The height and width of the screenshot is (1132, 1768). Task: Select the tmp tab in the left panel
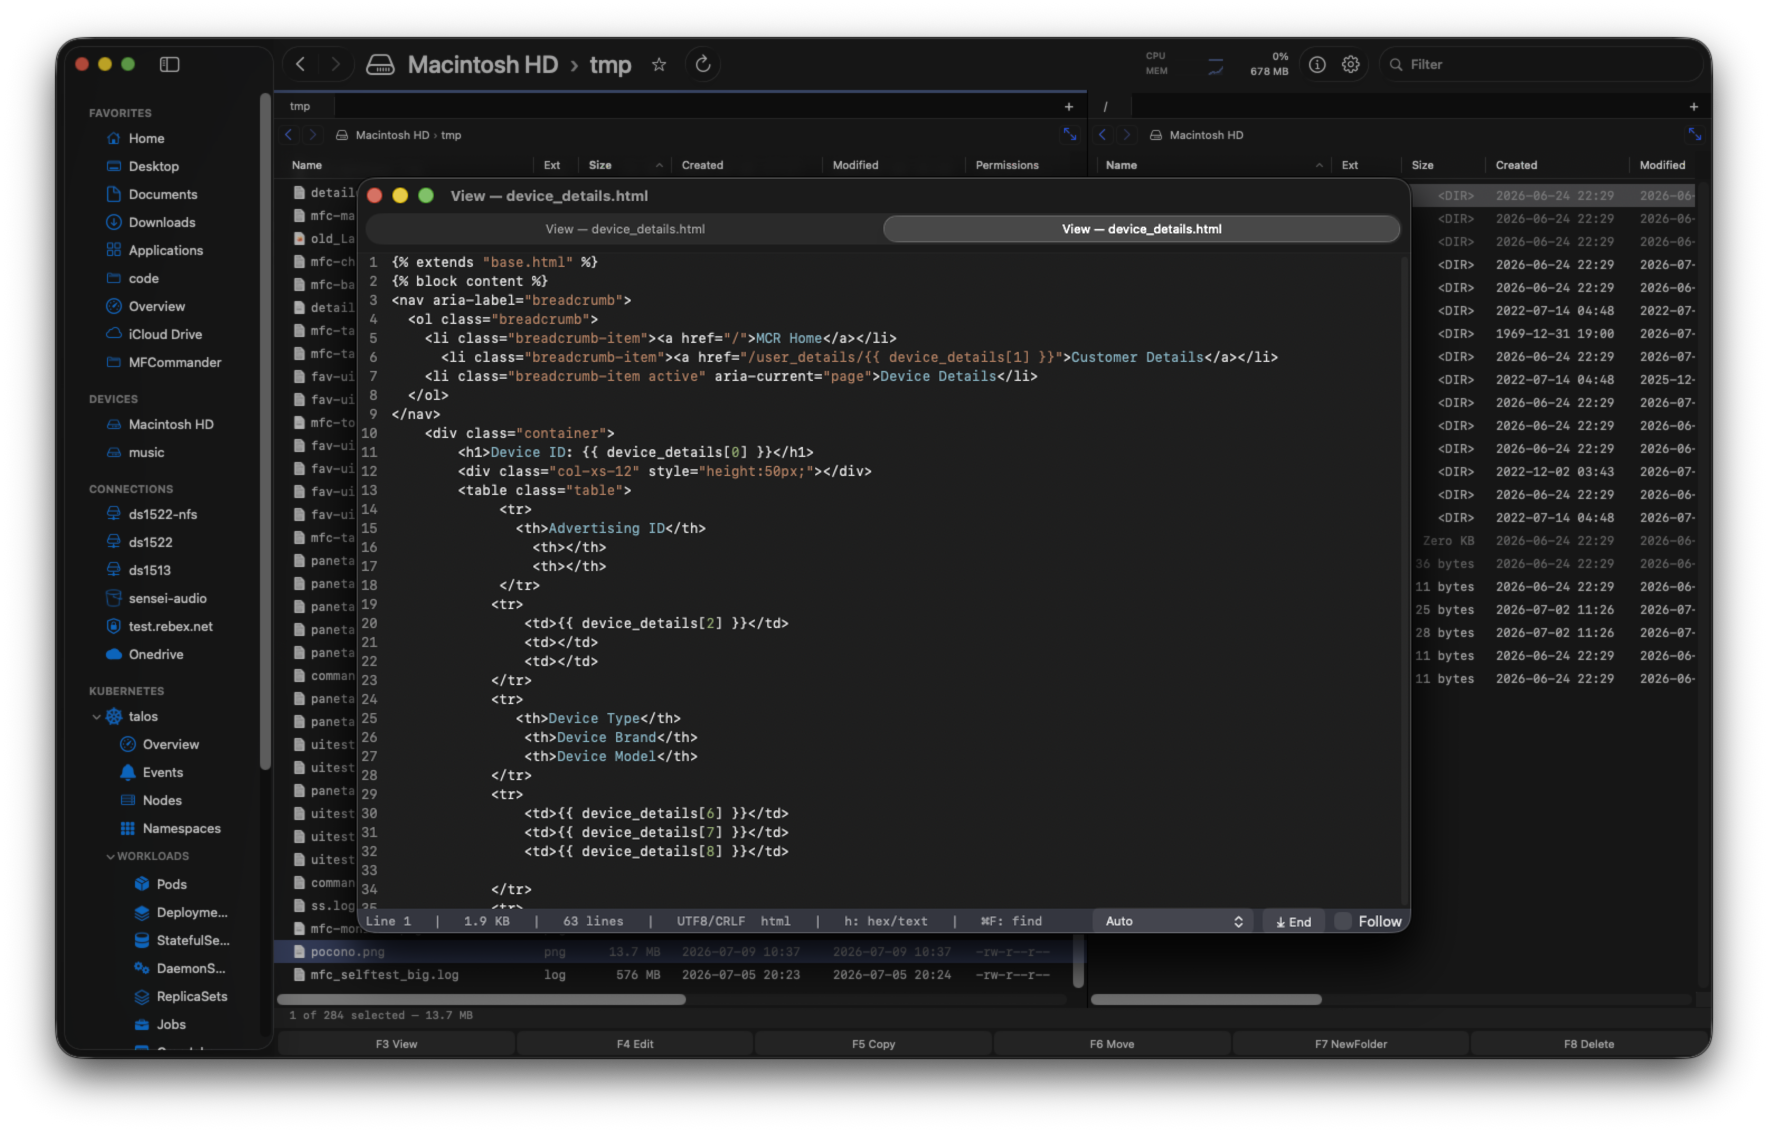click(x=300, y=106)
